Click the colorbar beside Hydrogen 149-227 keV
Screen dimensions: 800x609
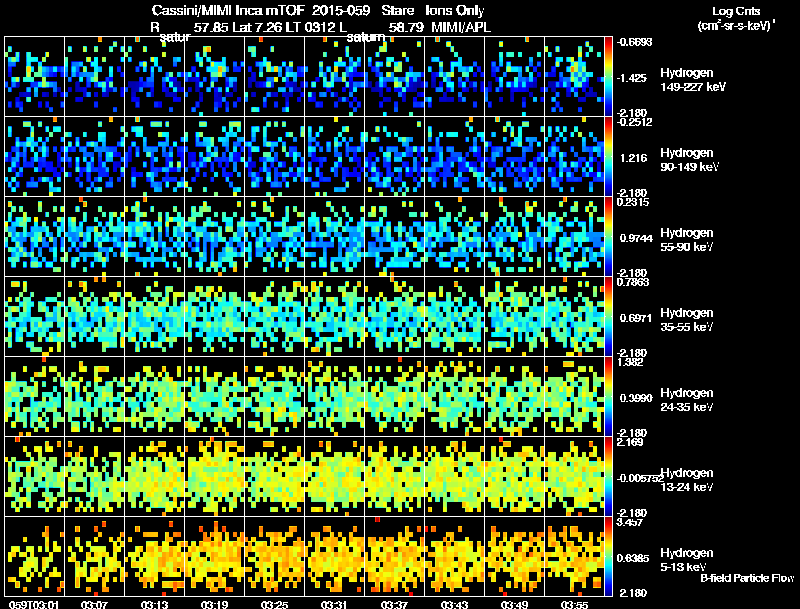[x=608, y=77]
